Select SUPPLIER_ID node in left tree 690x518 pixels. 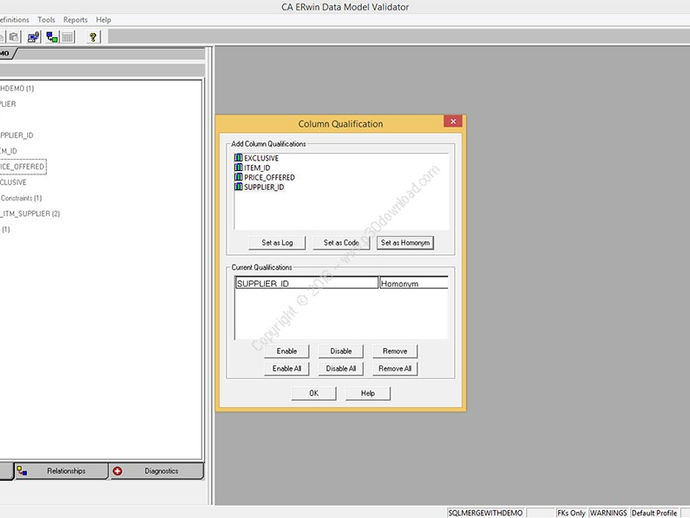tap(17, 136)
